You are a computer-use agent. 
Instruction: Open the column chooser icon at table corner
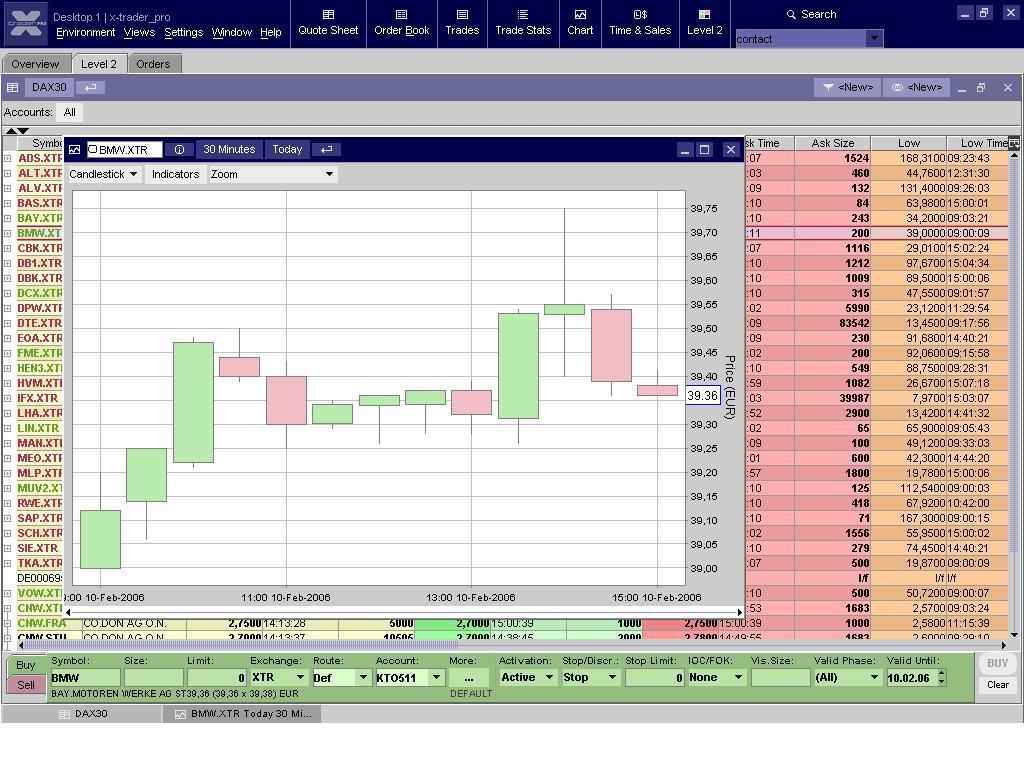click(1014, 142)
